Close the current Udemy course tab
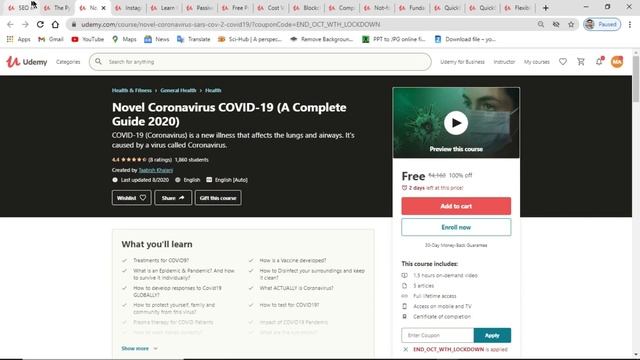The height and width of the screenshot is (360, 640). 104,8
